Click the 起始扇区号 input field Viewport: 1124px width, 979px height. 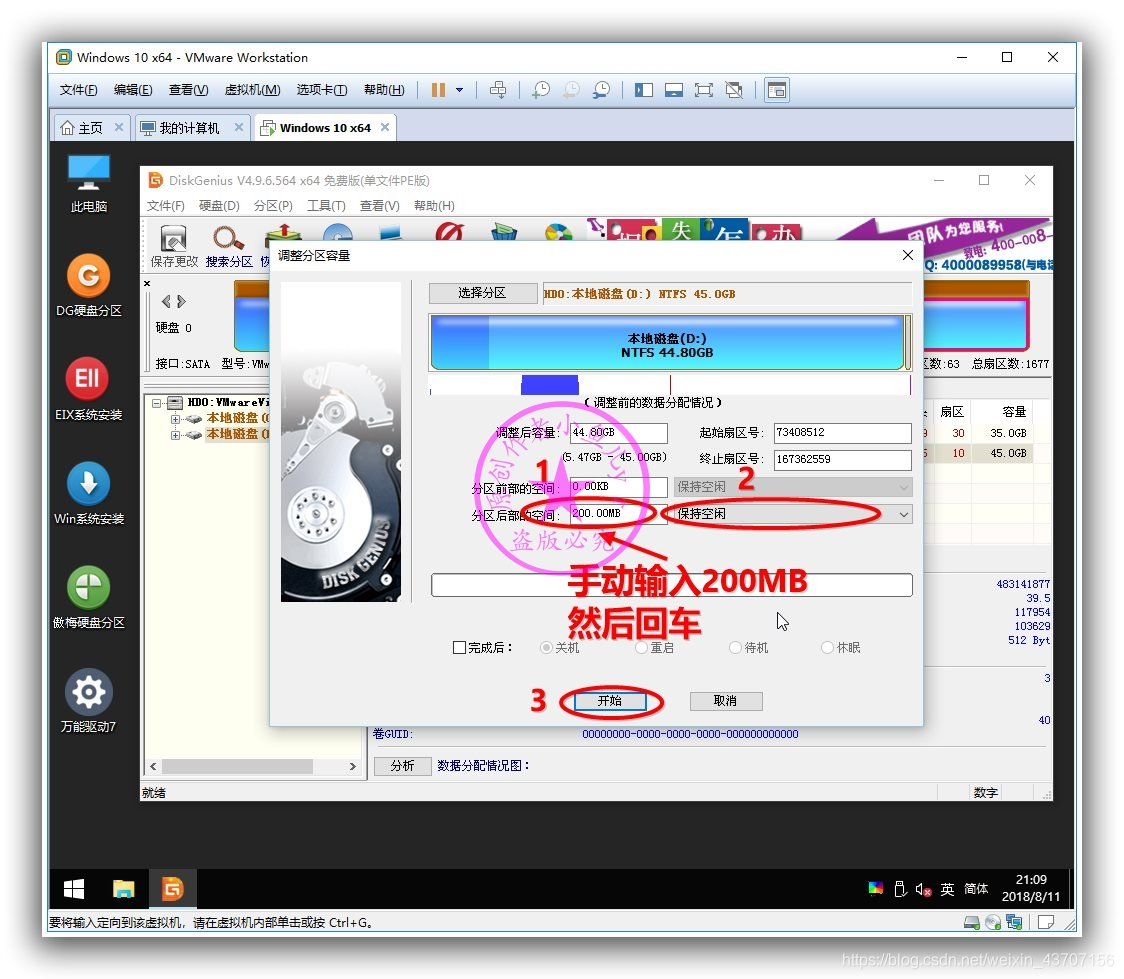coord(842,433)
